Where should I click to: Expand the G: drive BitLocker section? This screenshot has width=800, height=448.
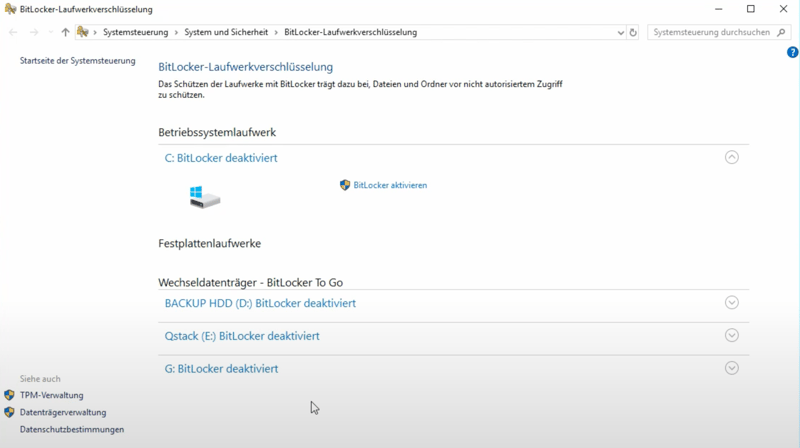(732, 368)
